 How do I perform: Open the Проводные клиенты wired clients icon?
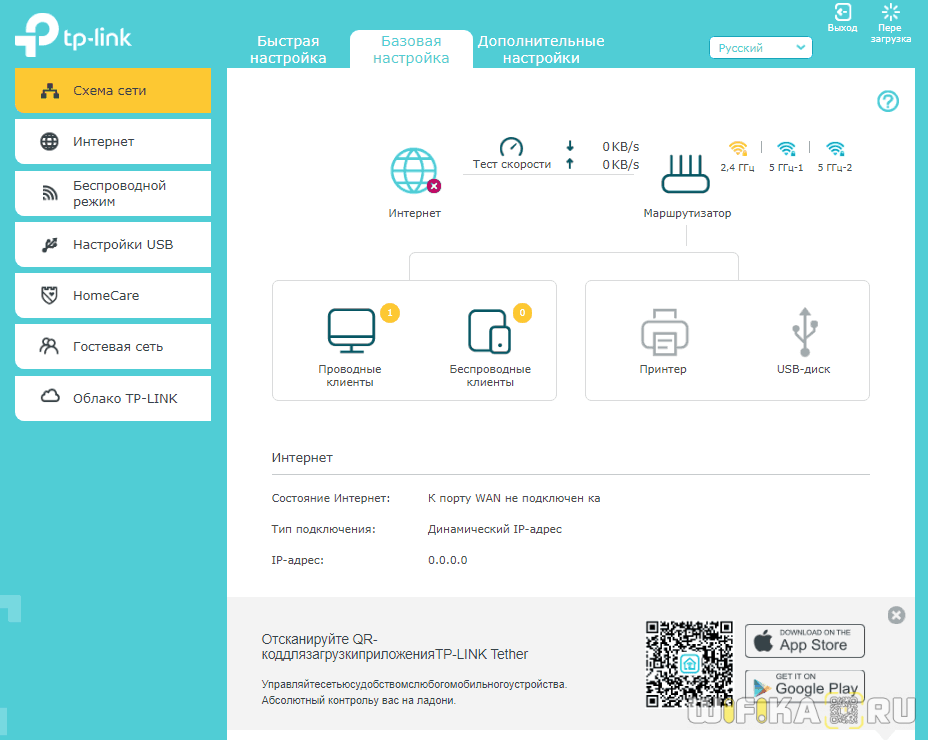350,331
